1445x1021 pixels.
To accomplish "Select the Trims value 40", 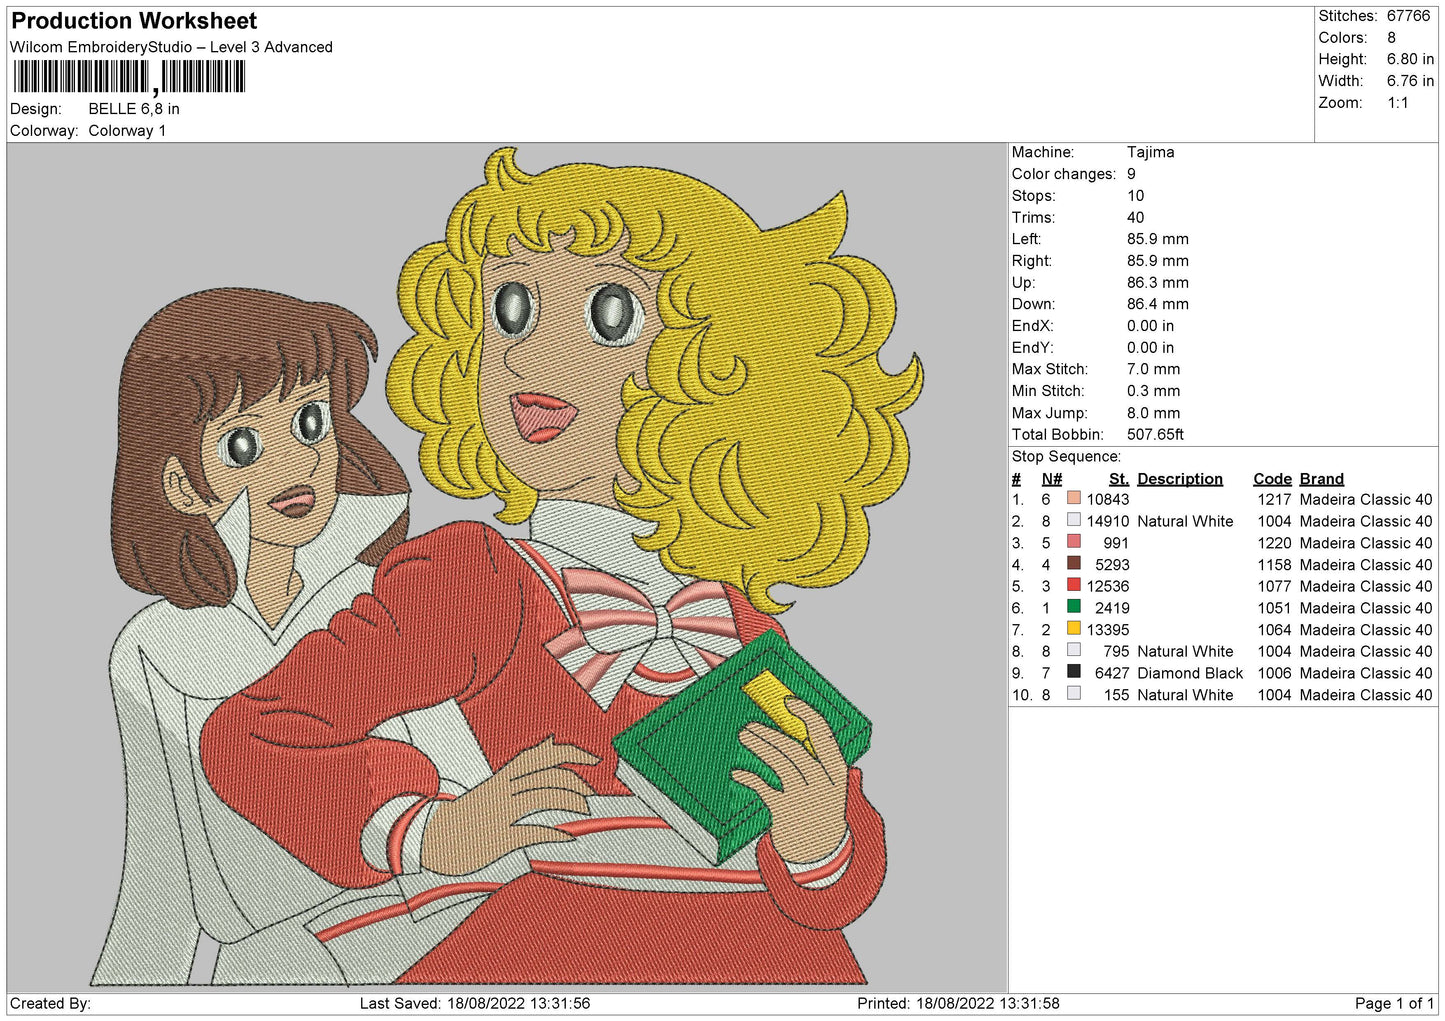I will click(1135, 218).
